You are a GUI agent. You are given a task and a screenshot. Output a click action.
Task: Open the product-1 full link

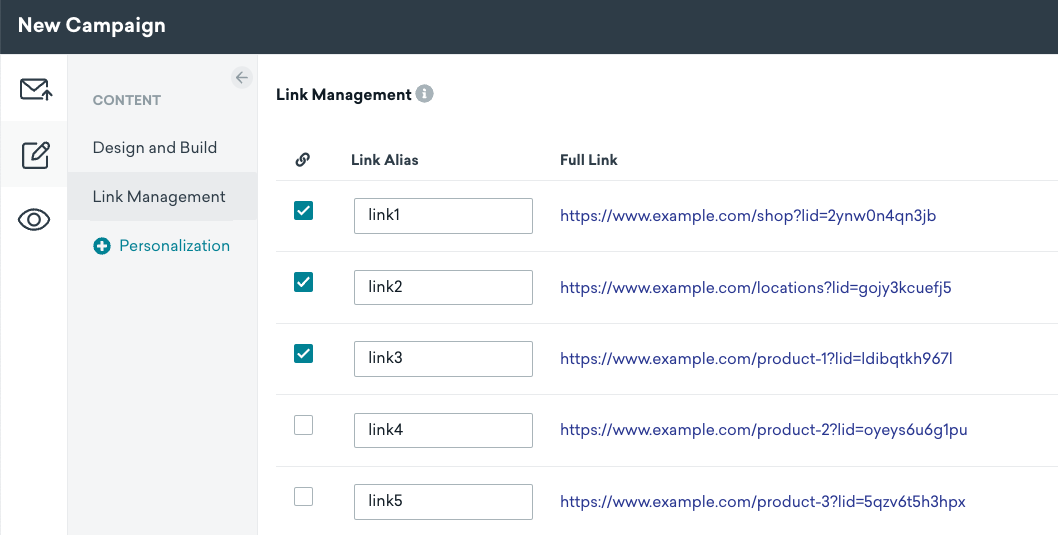point(756,359)
